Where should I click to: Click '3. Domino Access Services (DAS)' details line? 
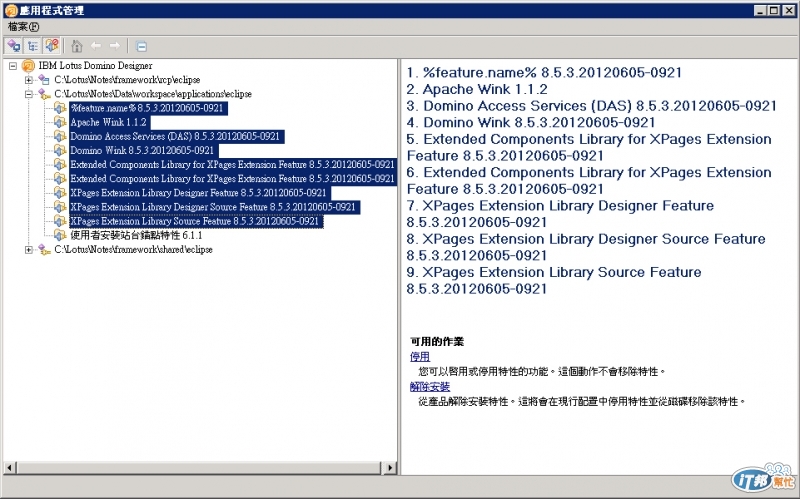pos(591,106)
